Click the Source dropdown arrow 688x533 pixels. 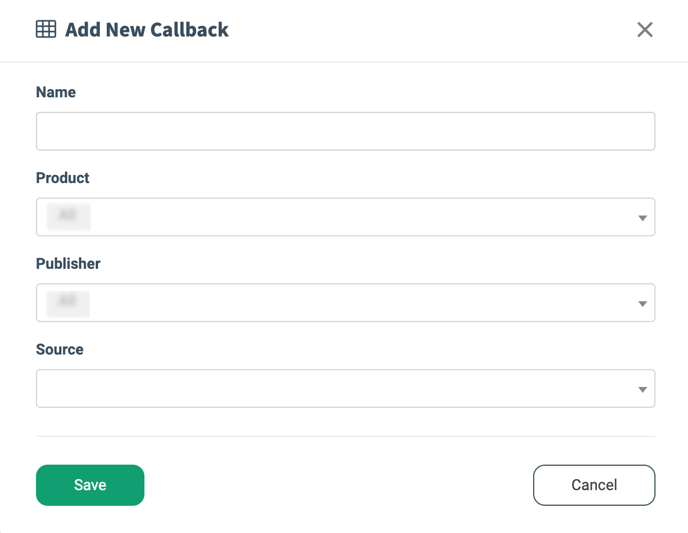[642, 390]
